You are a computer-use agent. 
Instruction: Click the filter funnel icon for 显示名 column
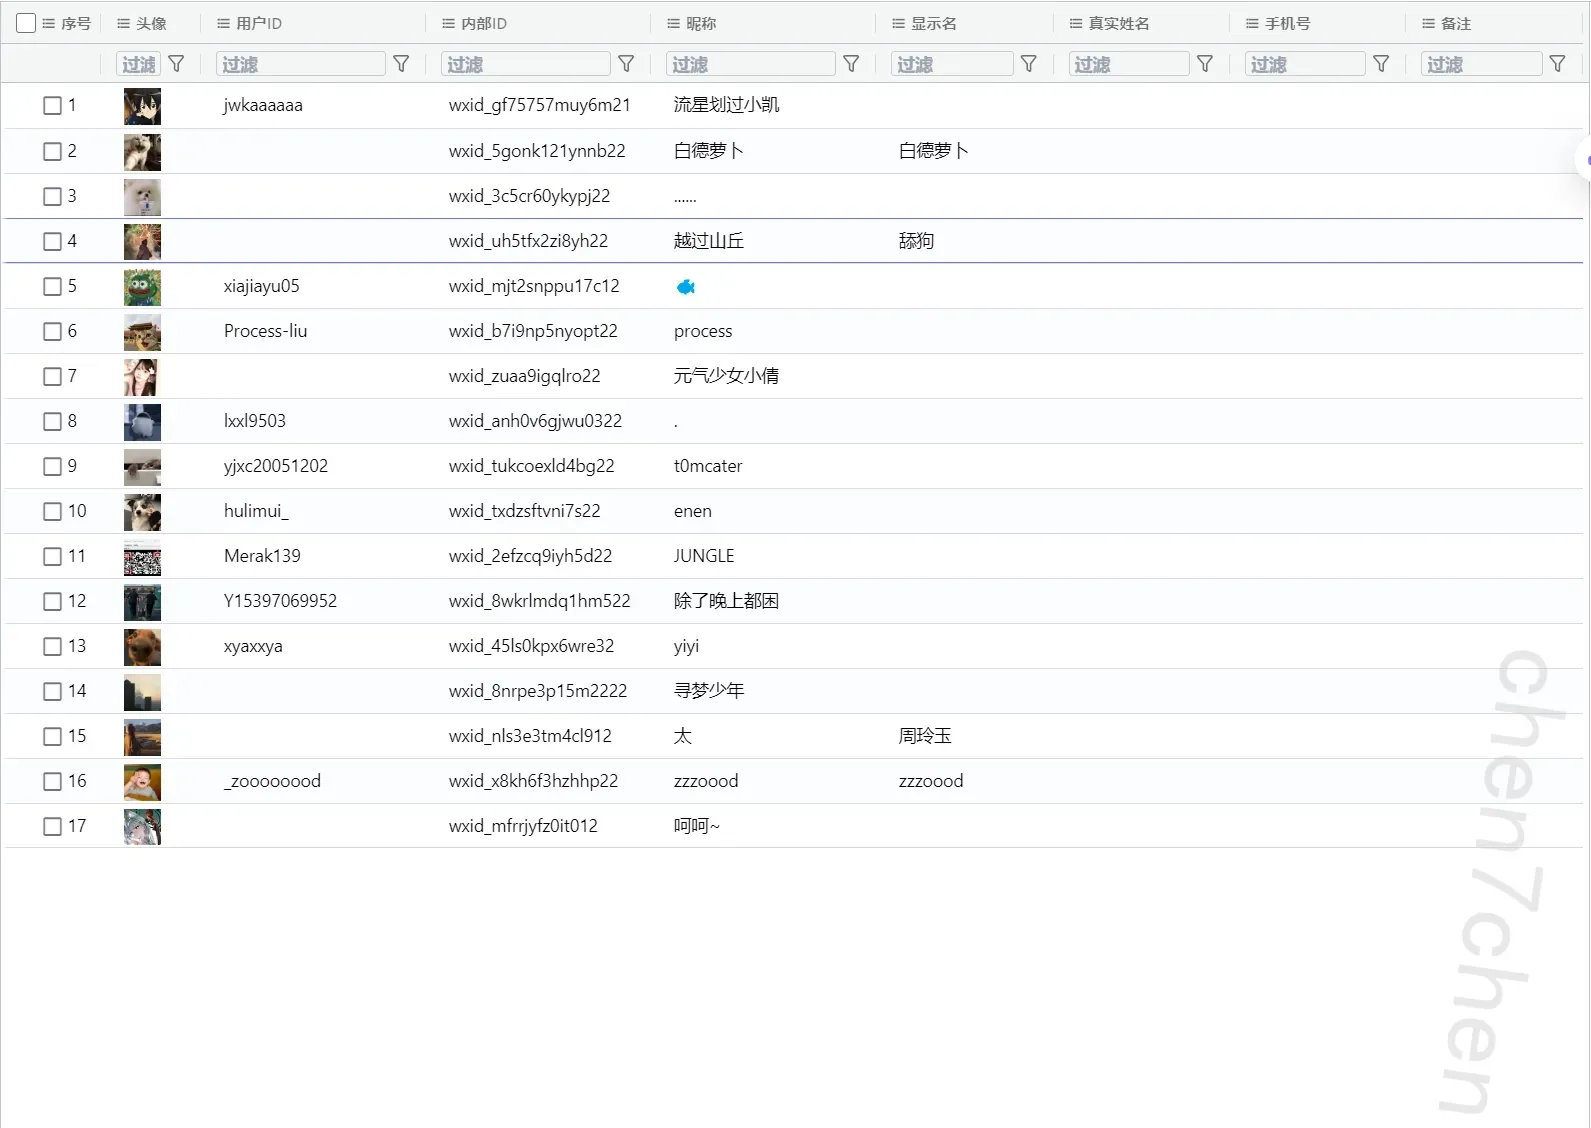(x=1028, y=64)
